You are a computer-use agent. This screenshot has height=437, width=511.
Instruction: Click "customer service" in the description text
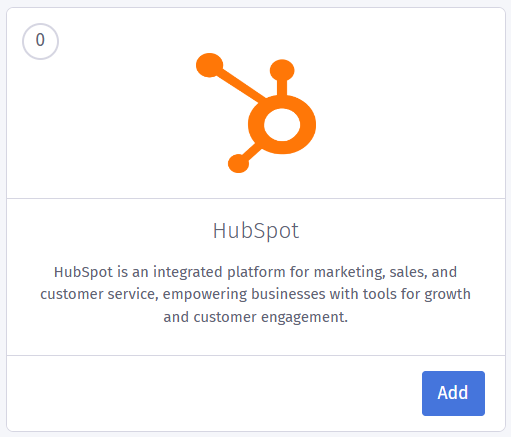pyautogui.click(x=99, y=294)
